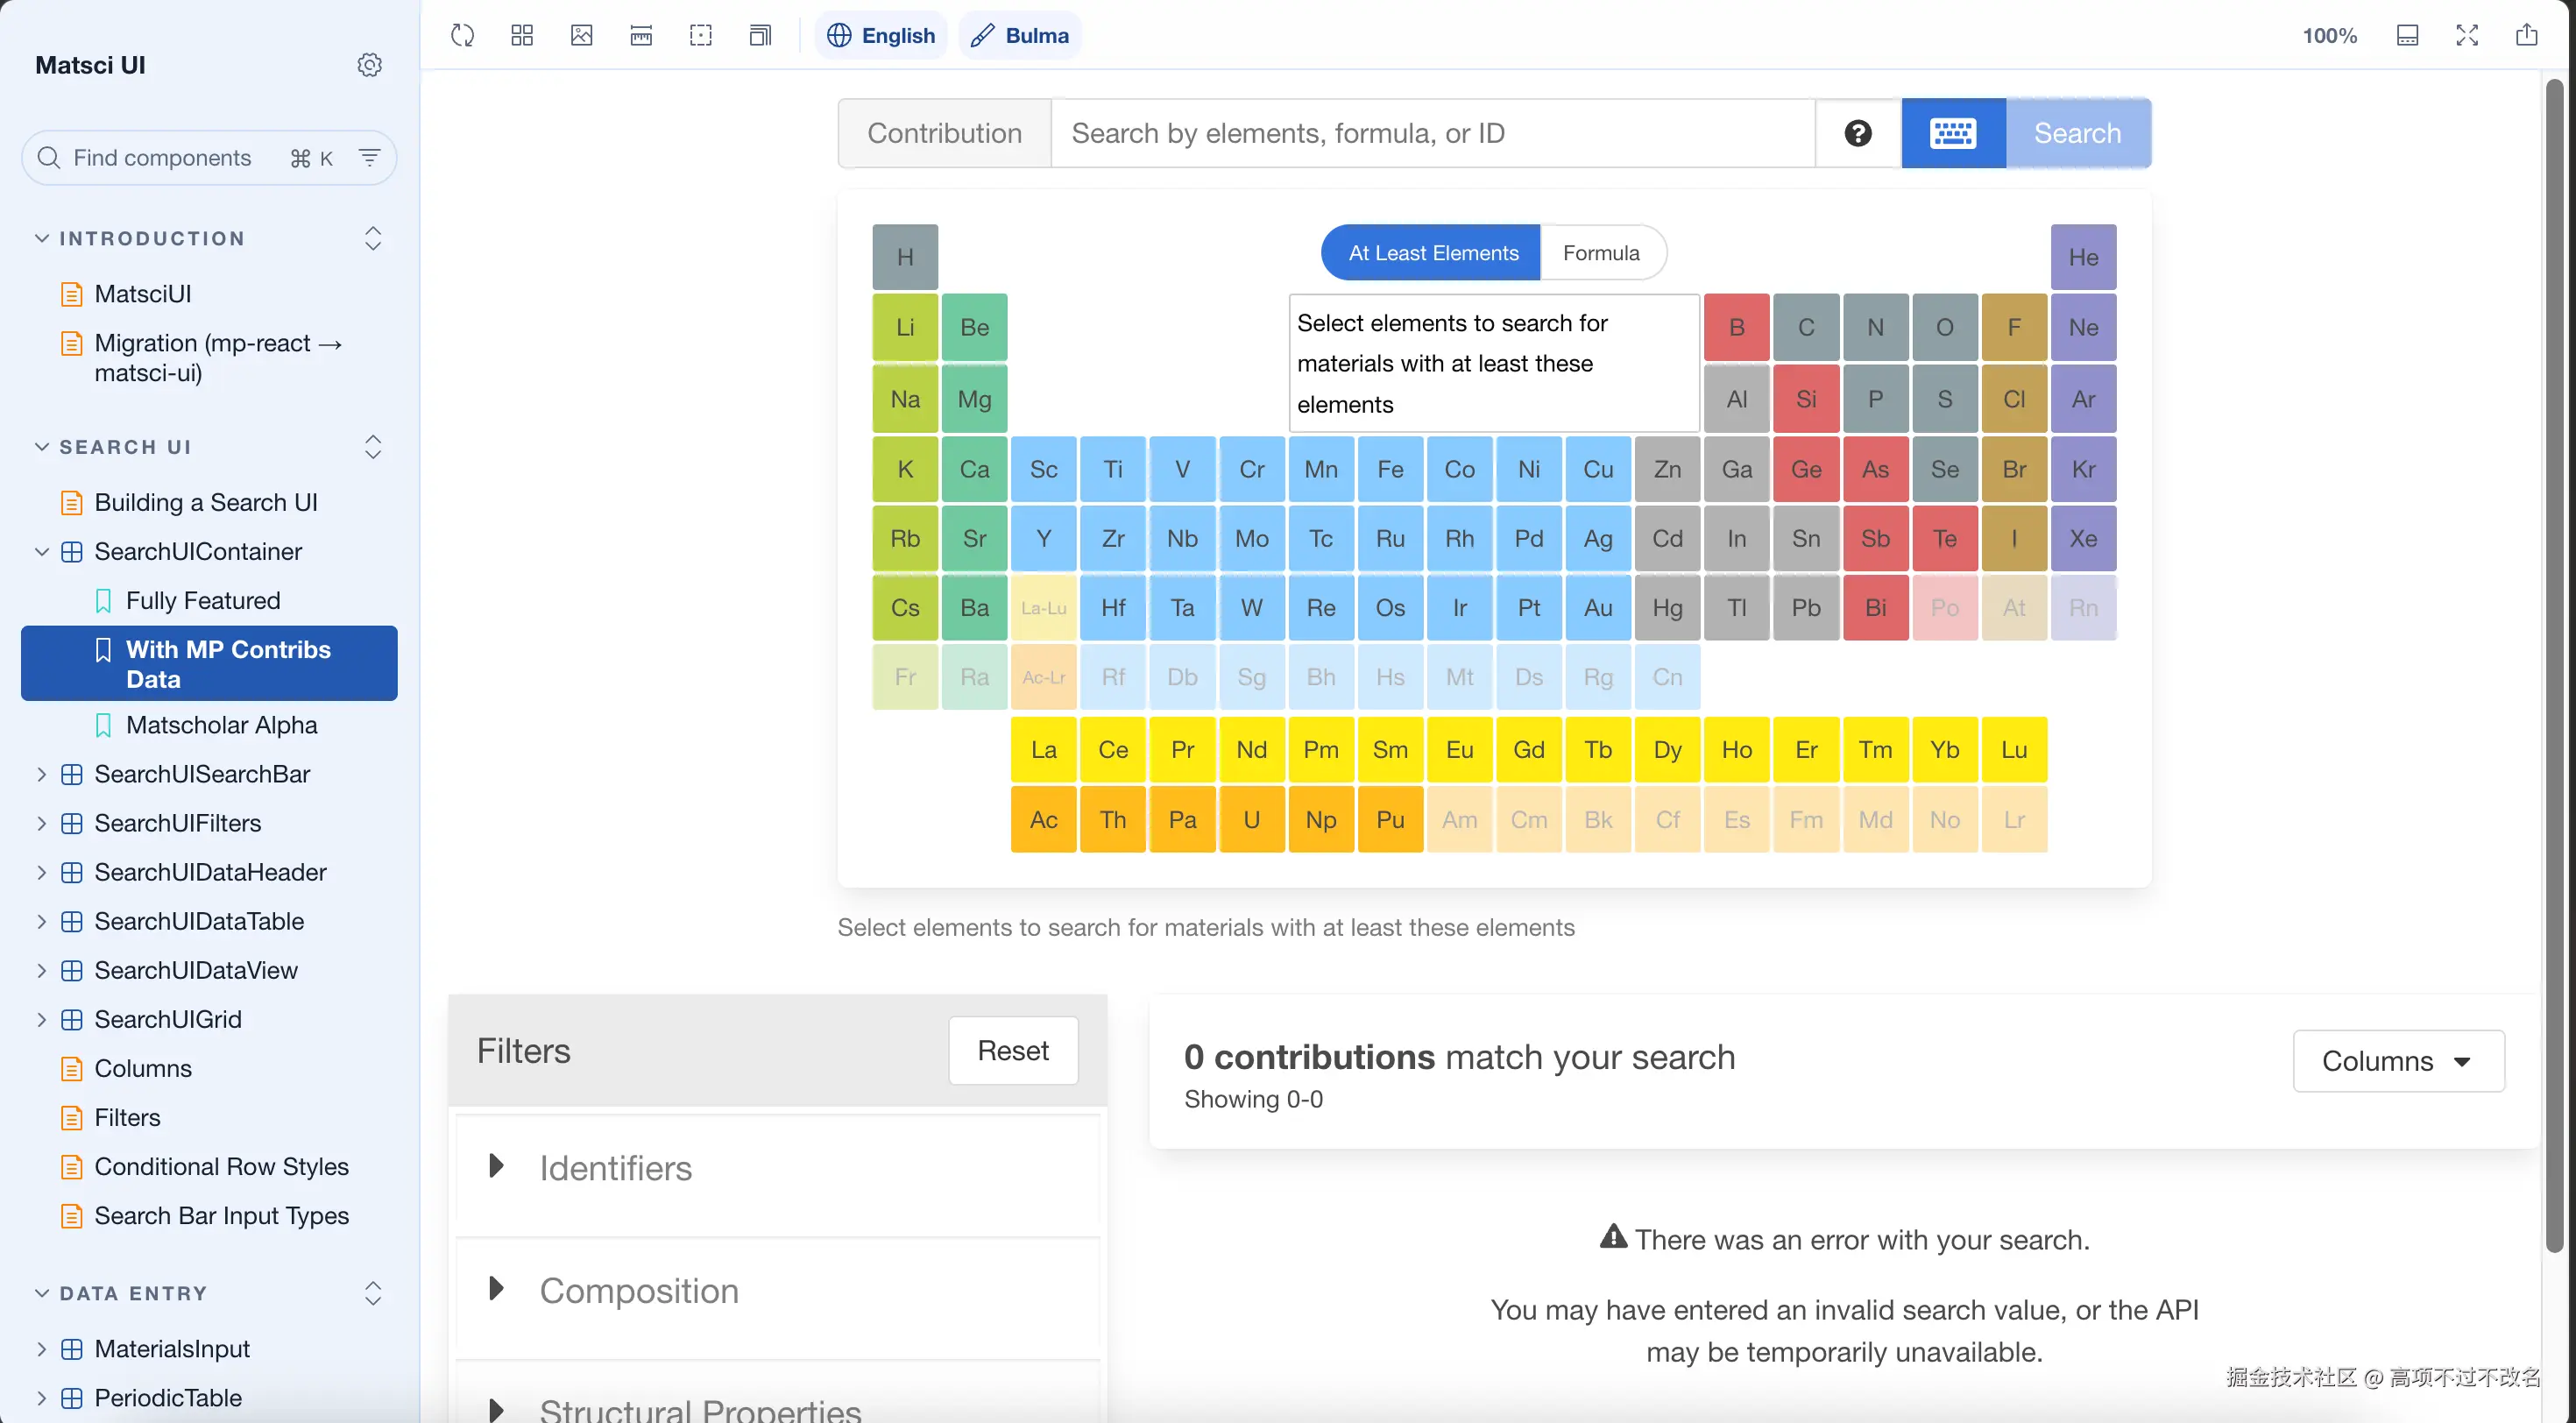
Task: Click the blue keyboard periodic table toggle
Action: click(1952, 133)
